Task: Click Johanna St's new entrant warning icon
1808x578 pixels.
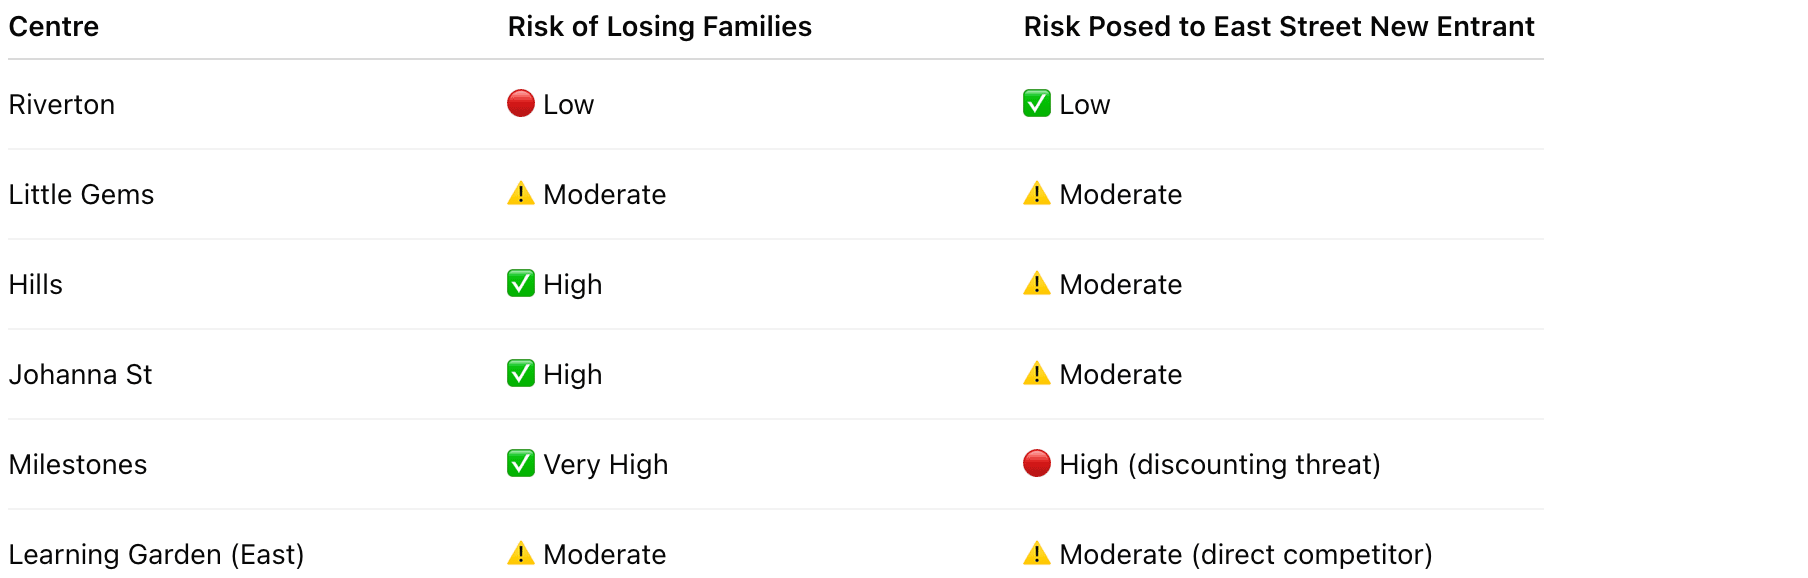Action: [1036, 373]
